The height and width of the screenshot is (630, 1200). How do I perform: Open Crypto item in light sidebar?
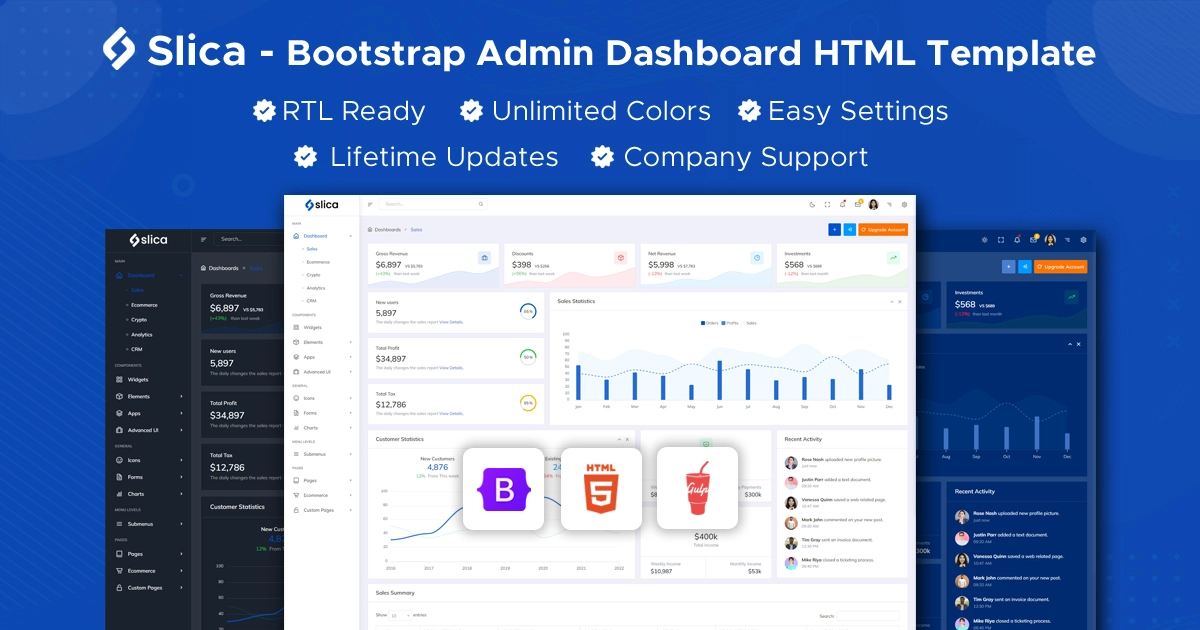(x=313, y=275)
